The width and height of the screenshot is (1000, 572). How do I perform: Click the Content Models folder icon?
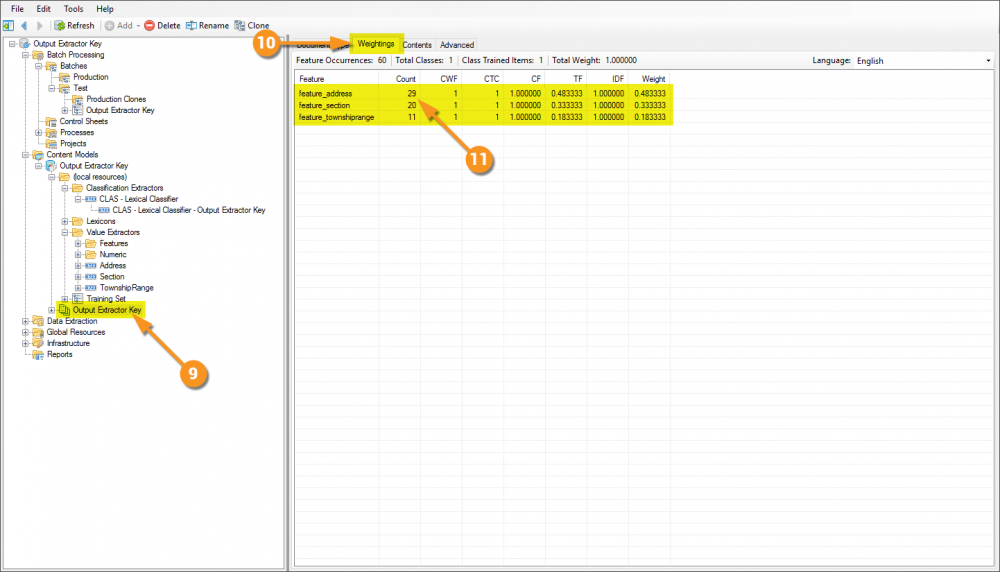(x=38, y=155)
